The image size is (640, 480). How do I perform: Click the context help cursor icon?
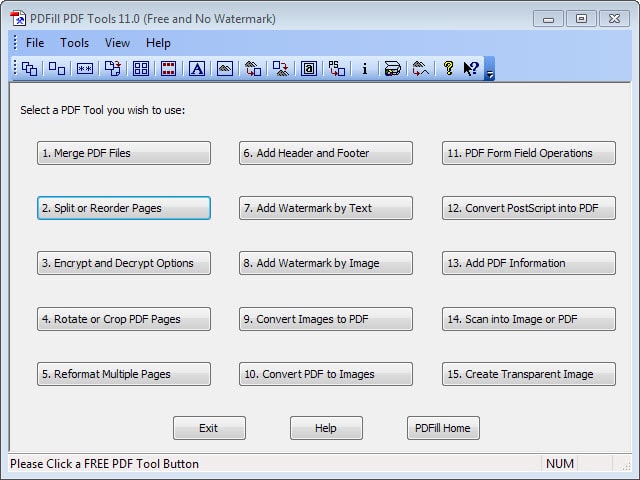471,69
